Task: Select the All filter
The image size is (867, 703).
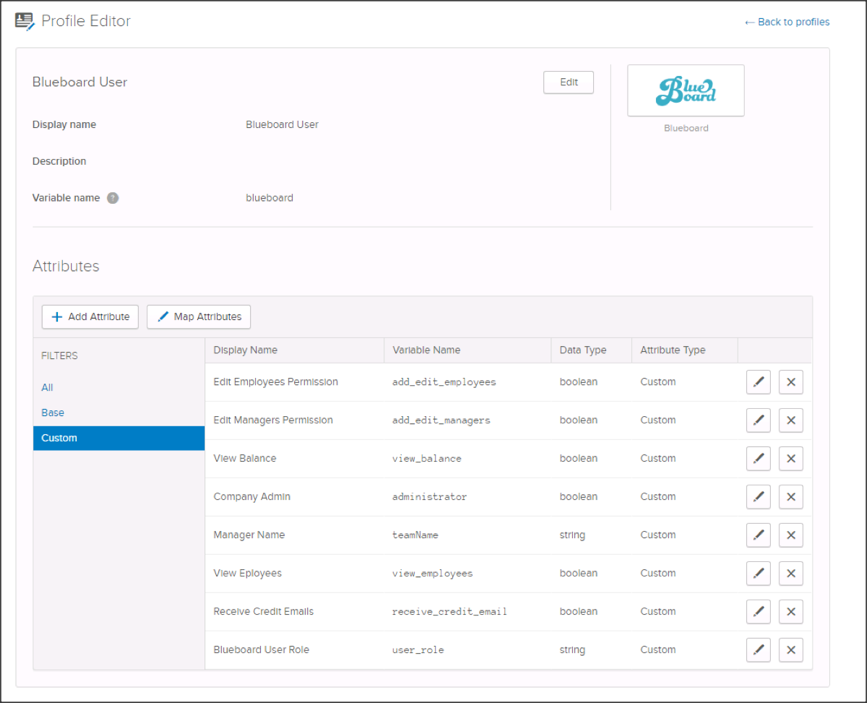Action: (47, 387)
